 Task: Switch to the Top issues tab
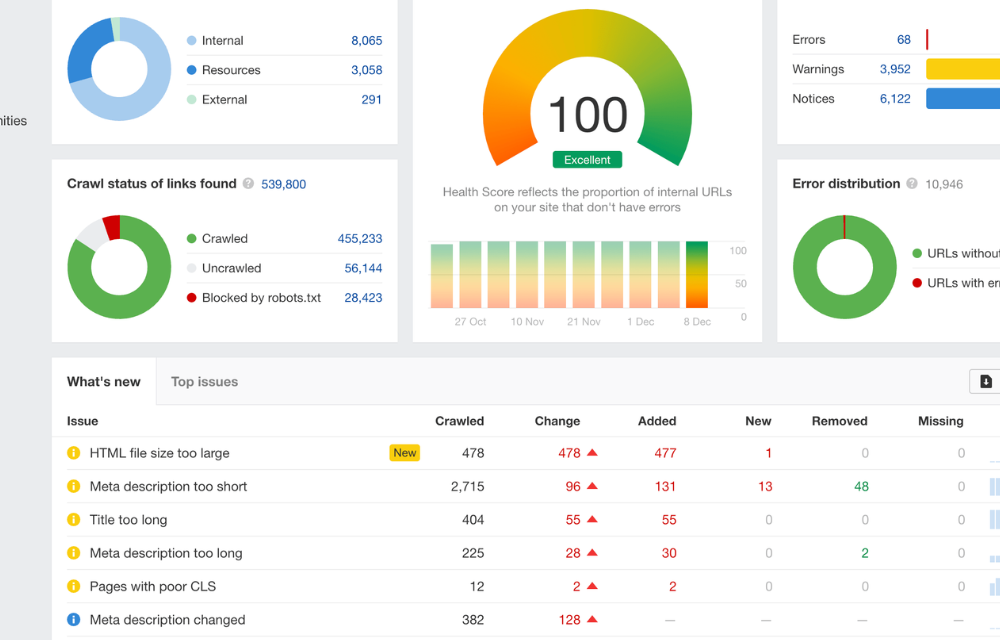pyautogui.click(x=204, y=381)
